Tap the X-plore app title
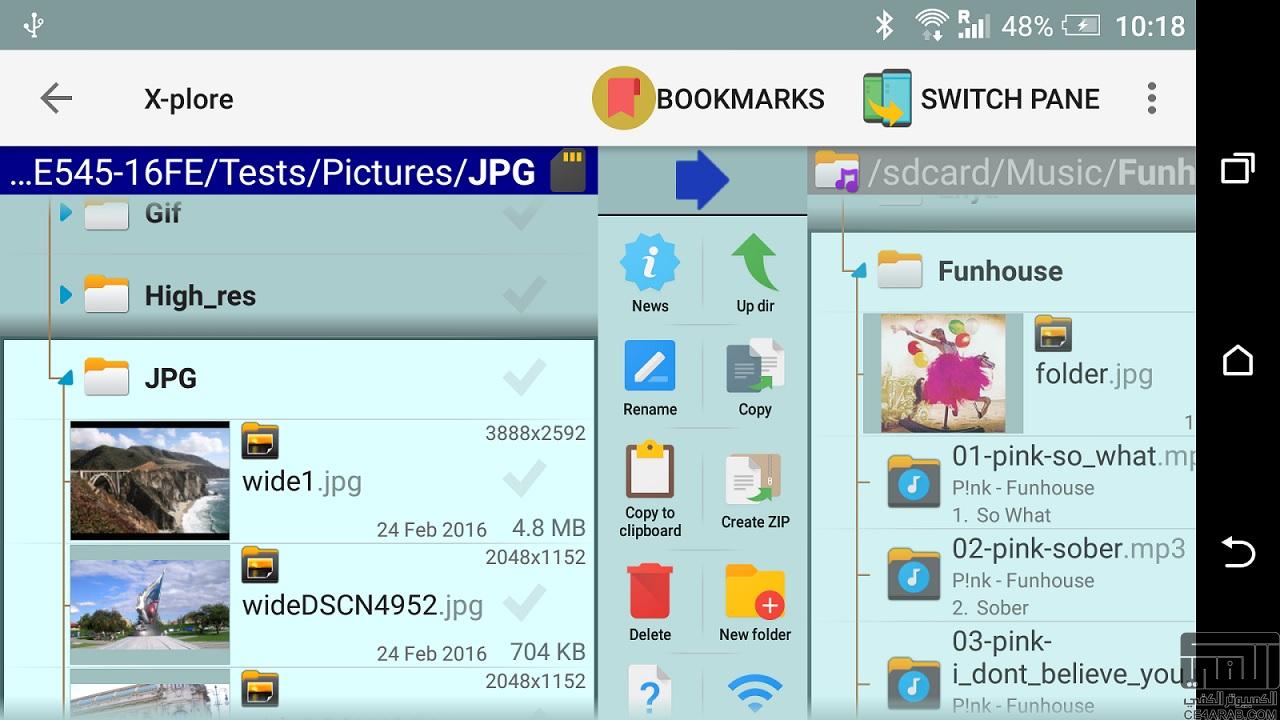Image resolution: width=1280 pixels, height=720 pixels. point(189,99)
